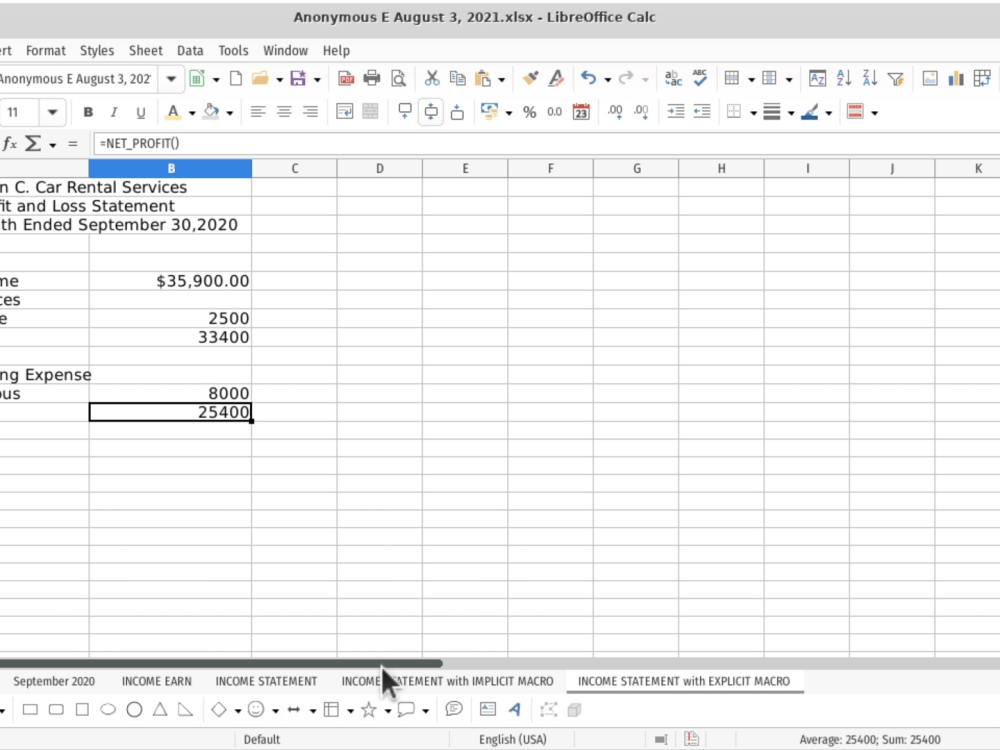This screenshot has width=1000, height=750.
Task: Click the Paste icon
Action: [483, 79]
